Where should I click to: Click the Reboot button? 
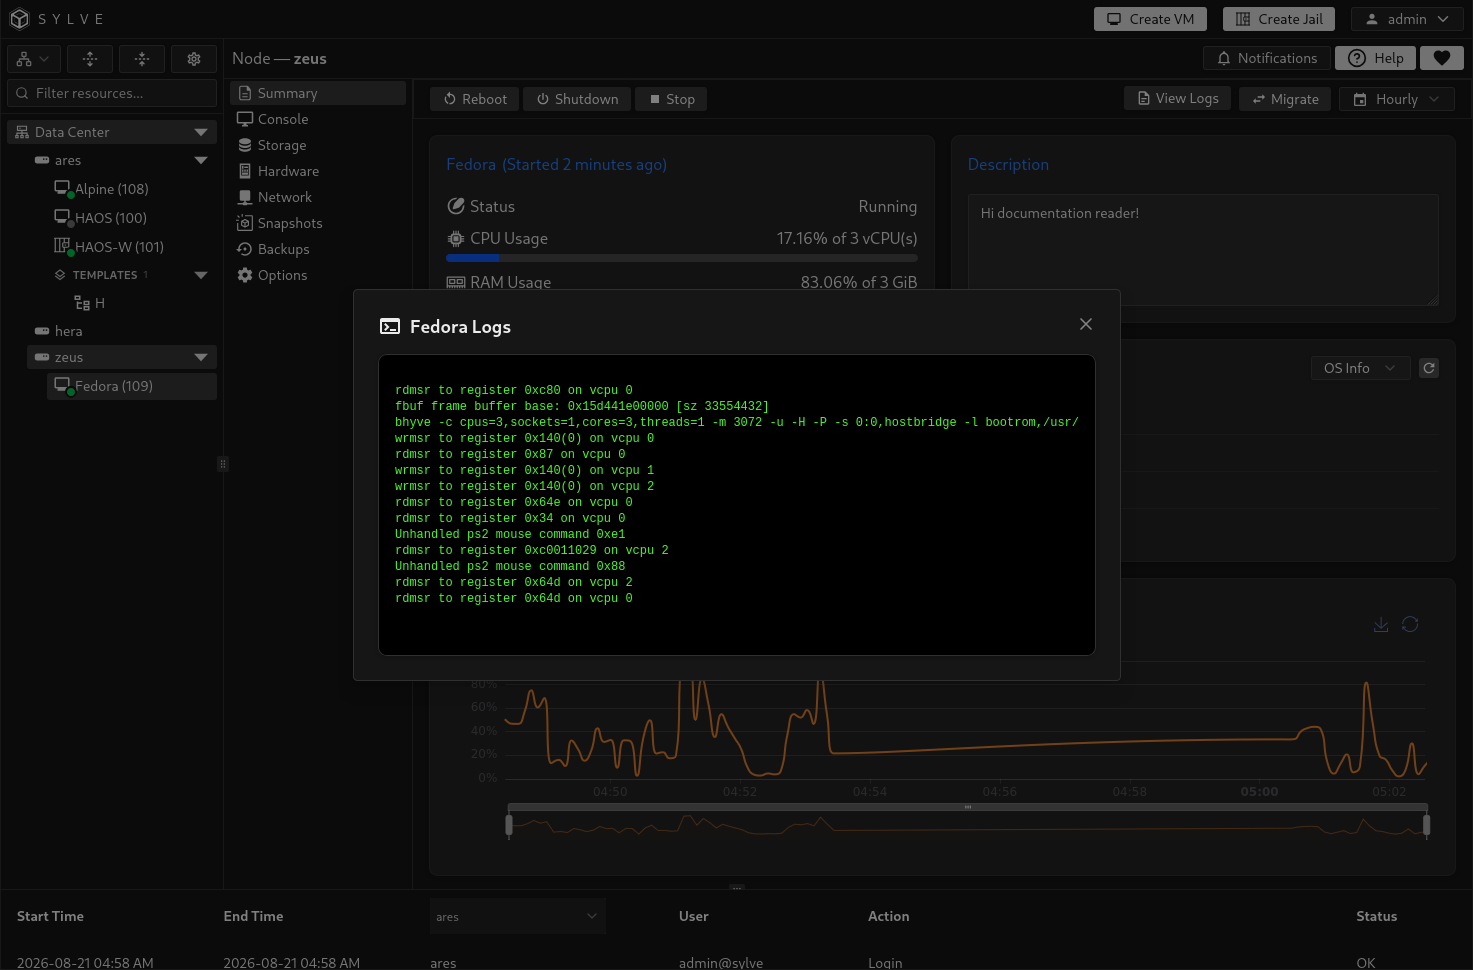pos(475,99)
